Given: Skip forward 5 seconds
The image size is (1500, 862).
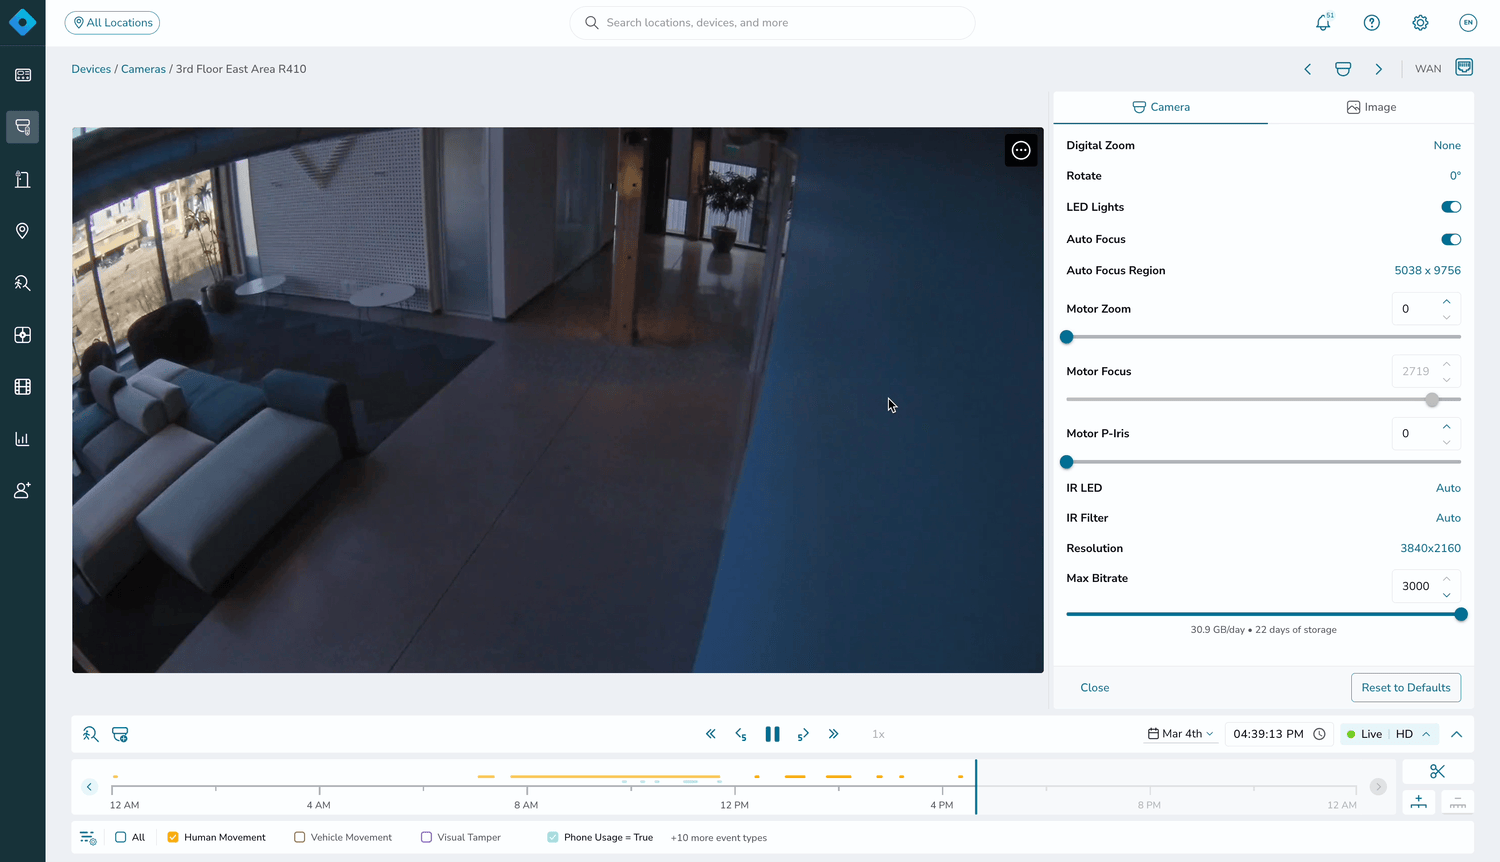Looking at the screenshot, I should click(803, 734).
